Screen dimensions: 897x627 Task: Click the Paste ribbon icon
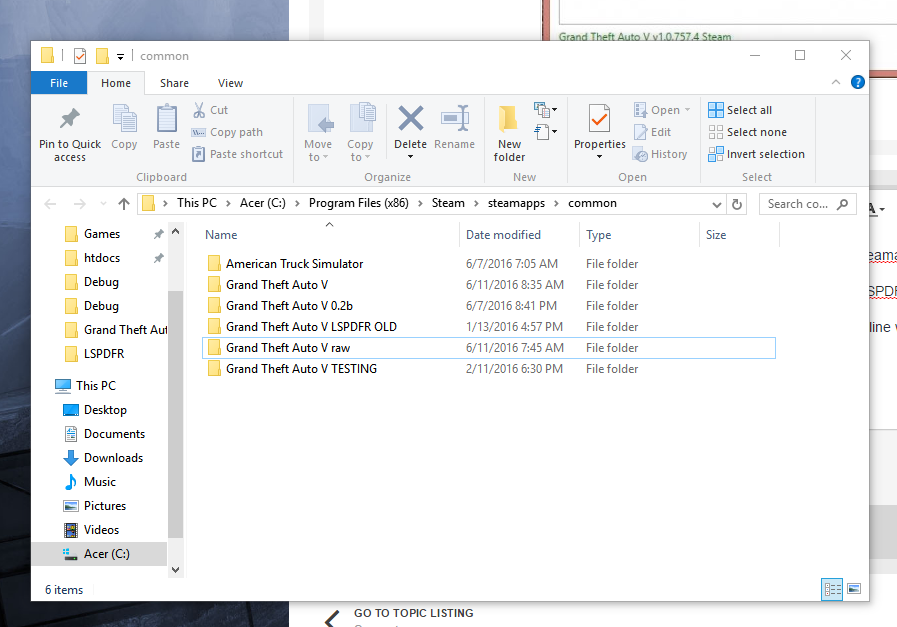[x=166, y=118]
